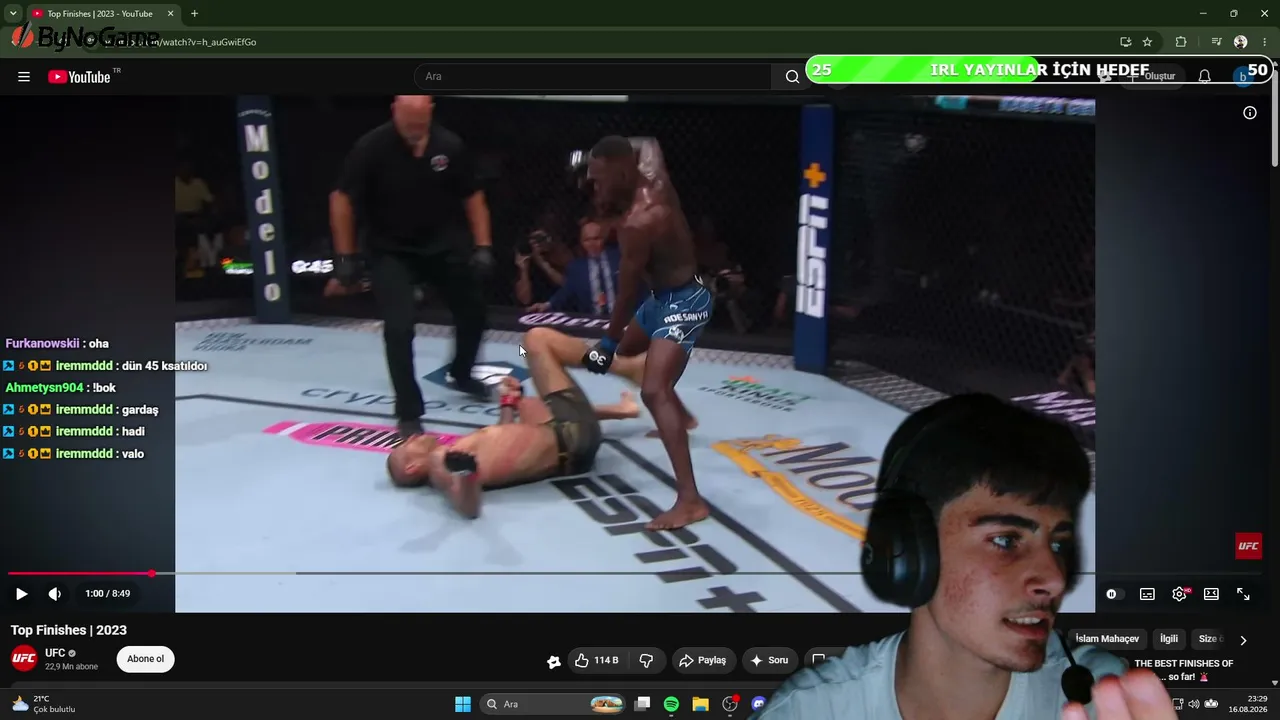The image size is (1280, 720).
Task: Open Task View on the taskbar
Action: 643,704
